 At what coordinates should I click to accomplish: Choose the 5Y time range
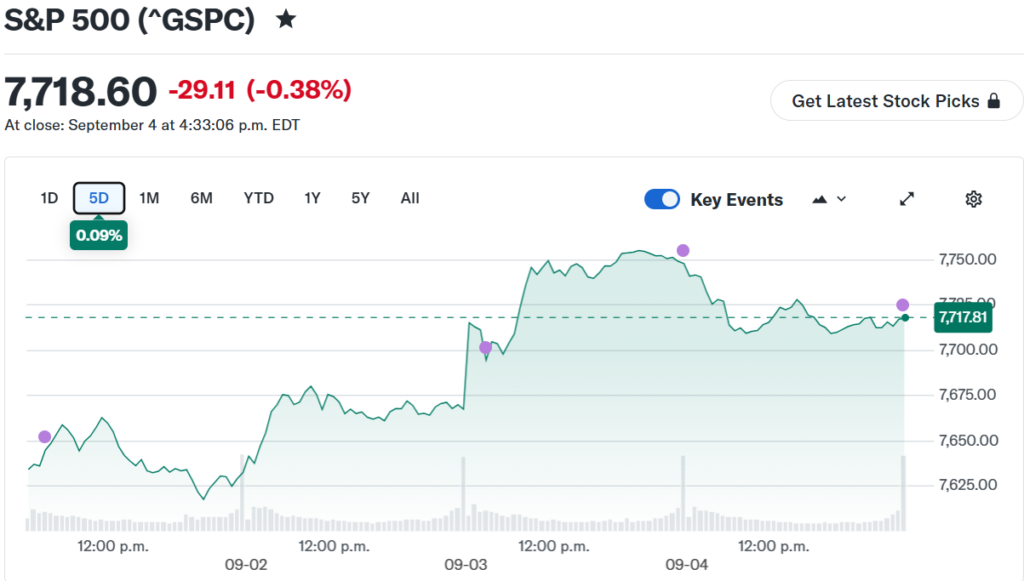point(360,198)
